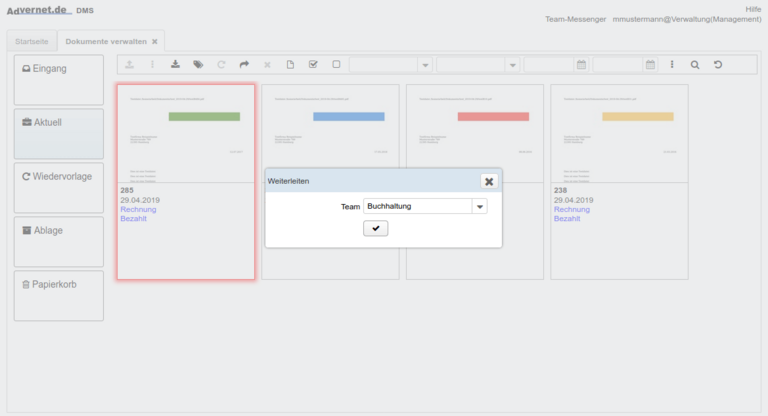Switch to the Startseite tab
Screen dimensions: 768x416
point(30,42)
